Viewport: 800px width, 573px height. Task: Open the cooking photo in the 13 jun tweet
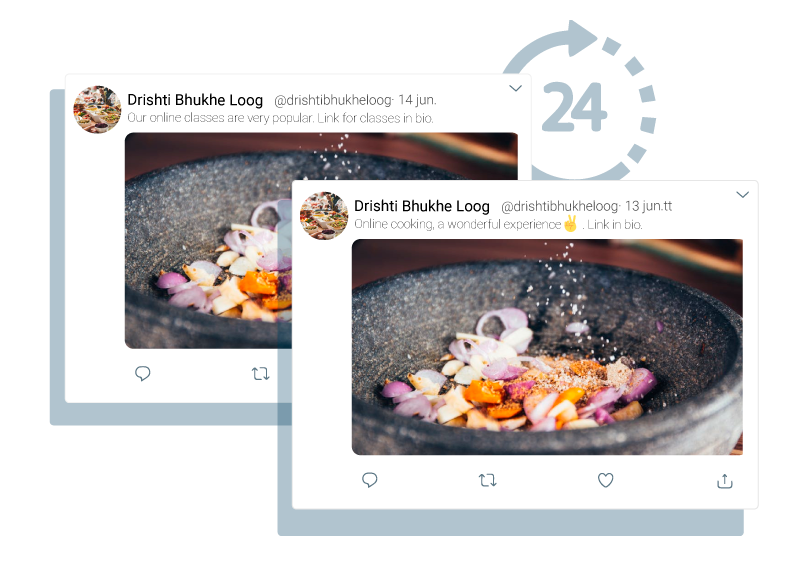pyautogui.click(x=547, y=347)
